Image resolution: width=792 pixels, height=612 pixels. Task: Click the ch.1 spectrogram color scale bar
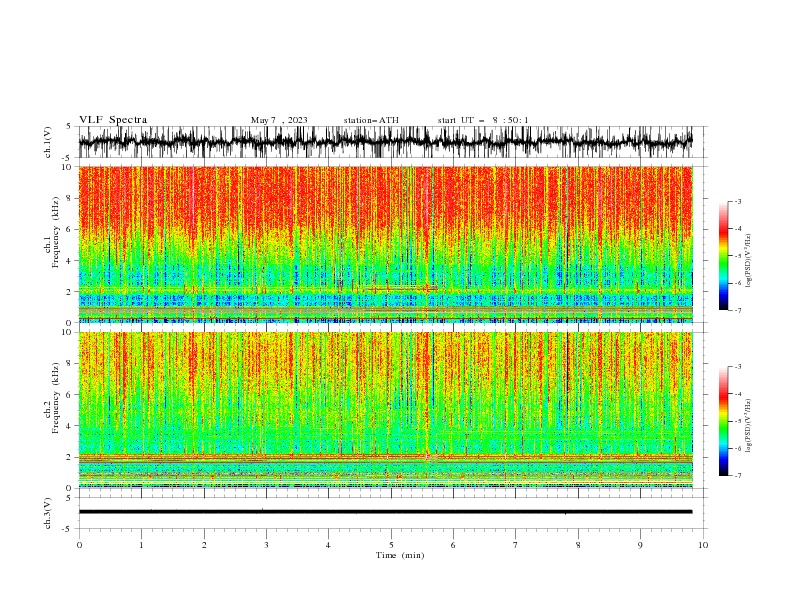tap(723, 256)
